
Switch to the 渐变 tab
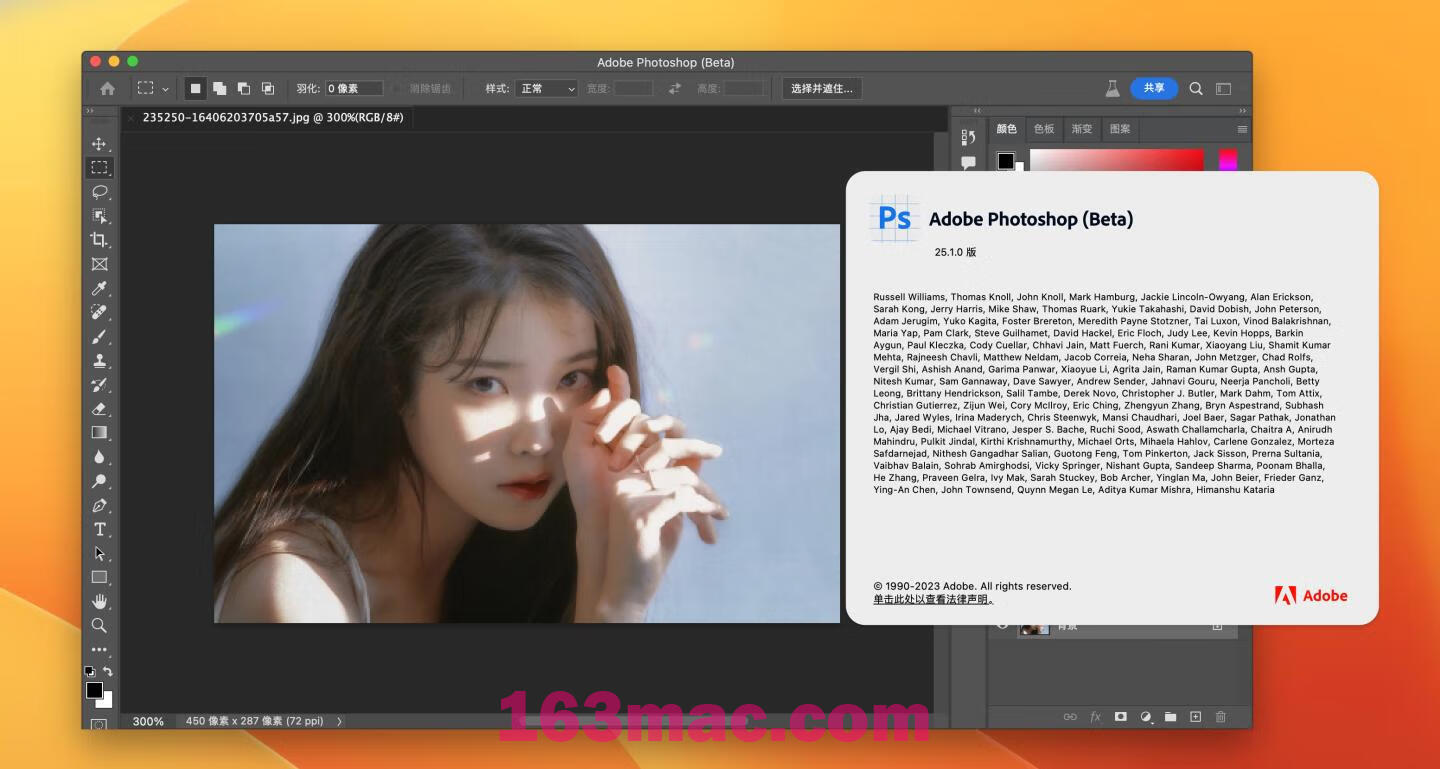(x=1082, y=129)
